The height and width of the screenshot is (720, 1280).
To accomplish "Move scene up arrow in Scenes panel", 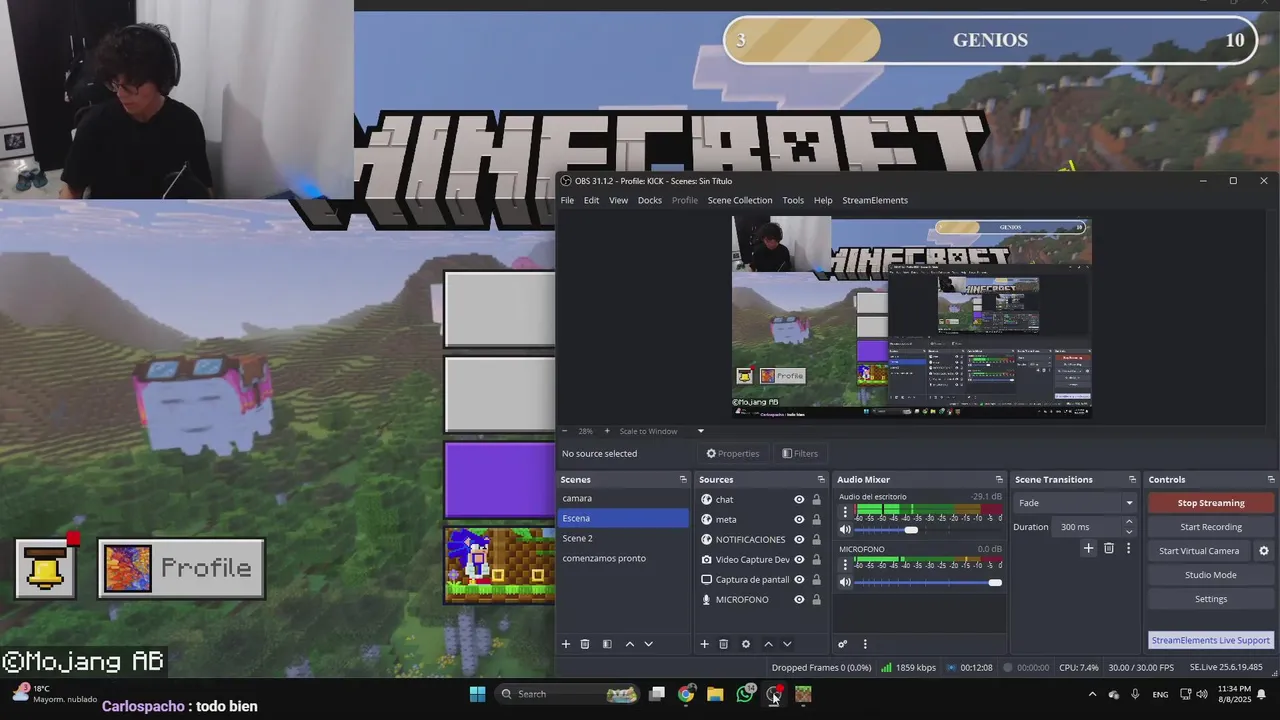I will pyautogui.click(x=629, y=644).
